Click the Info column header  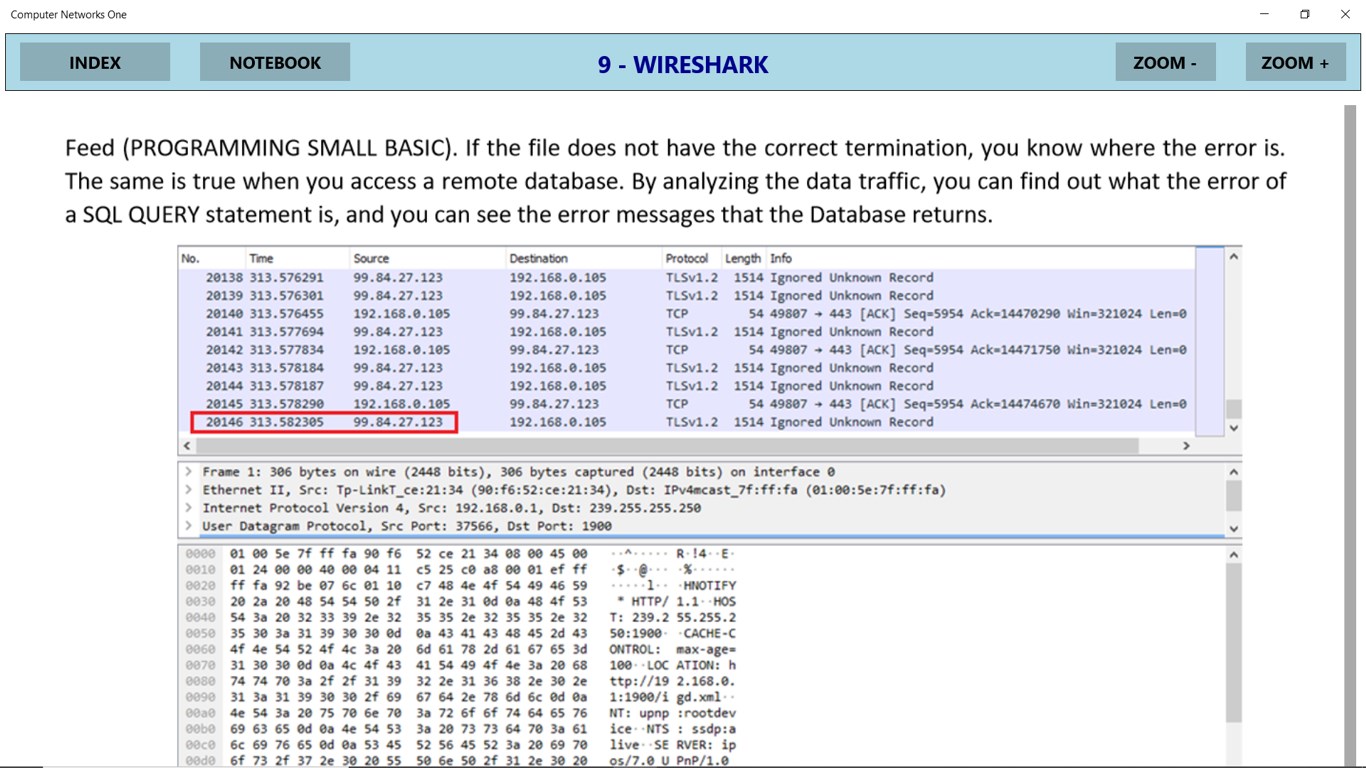pos(781,258)
